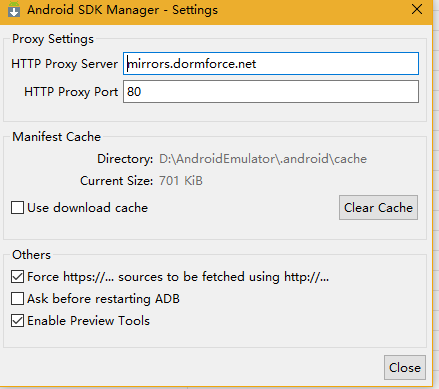Click the Close button
Viewport: 439px width, 389px height.
click(405, 368)
